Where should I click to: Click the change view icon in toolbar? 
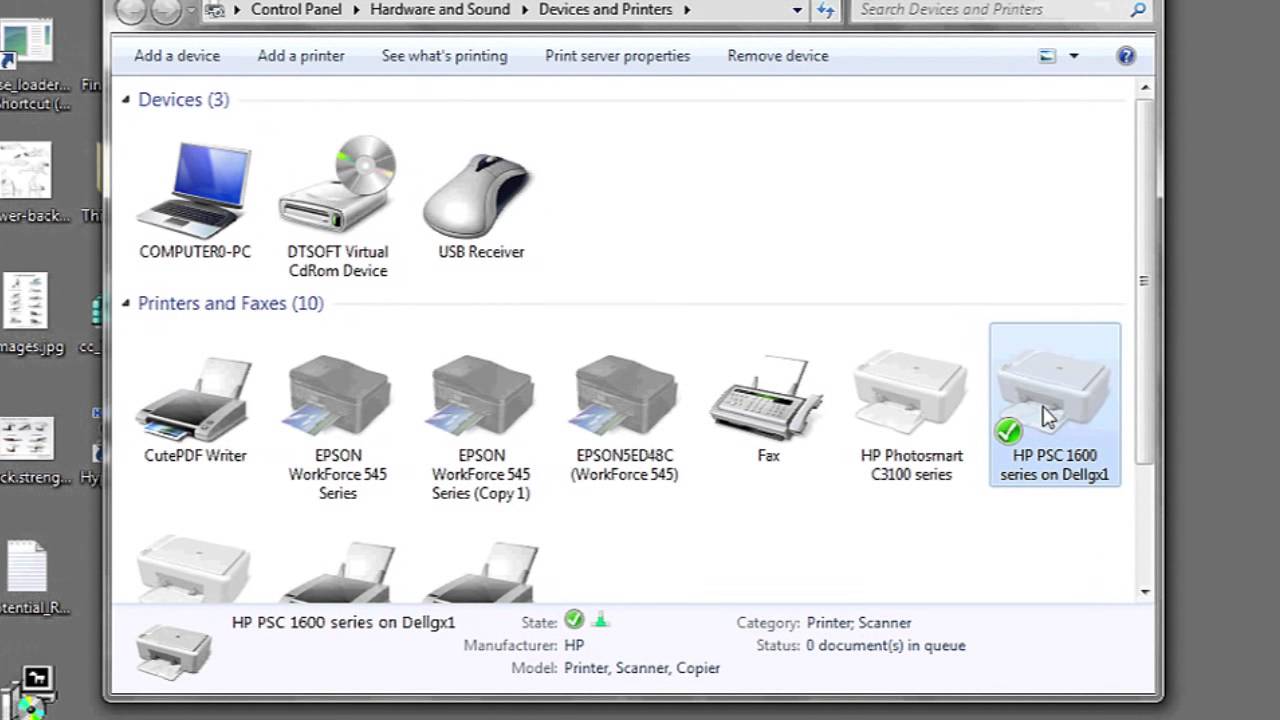click(x=1047, y=56)
